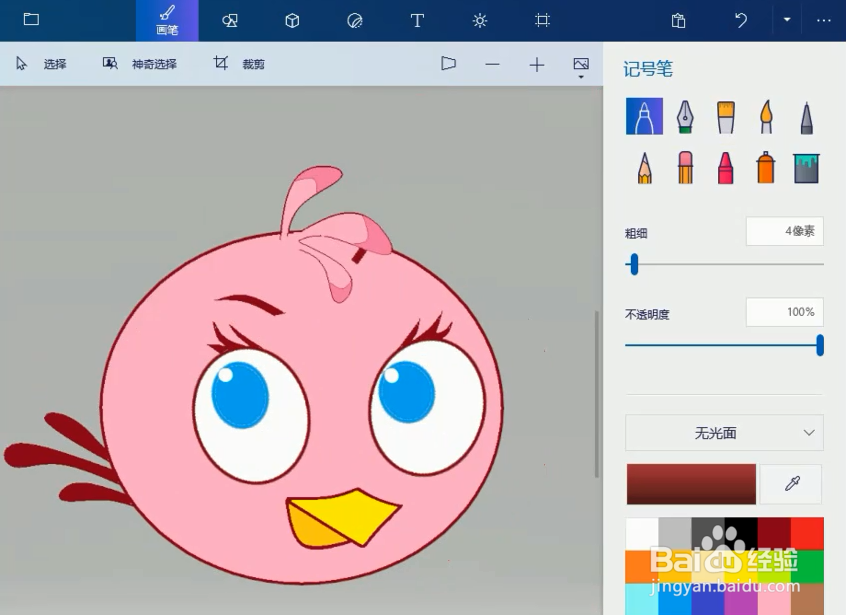Viewport: 846px width, 615px height.
Task: Choose the Crop (裁剪) tool
Action: [x=238, y=64]
